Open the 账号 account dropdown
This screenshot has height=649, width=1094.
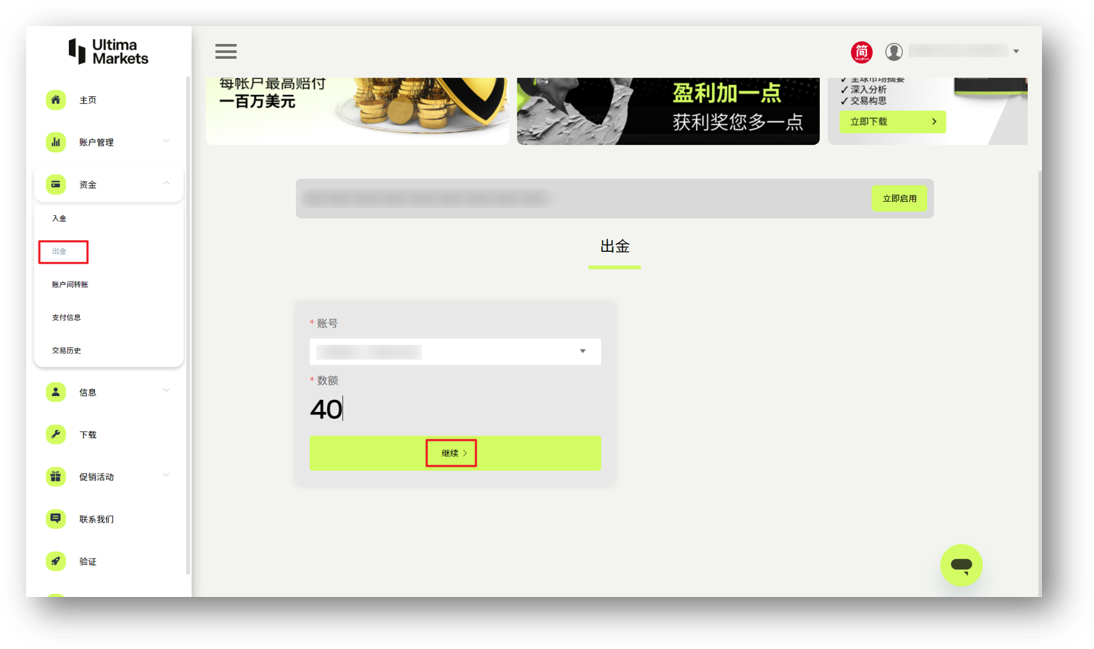455,352
